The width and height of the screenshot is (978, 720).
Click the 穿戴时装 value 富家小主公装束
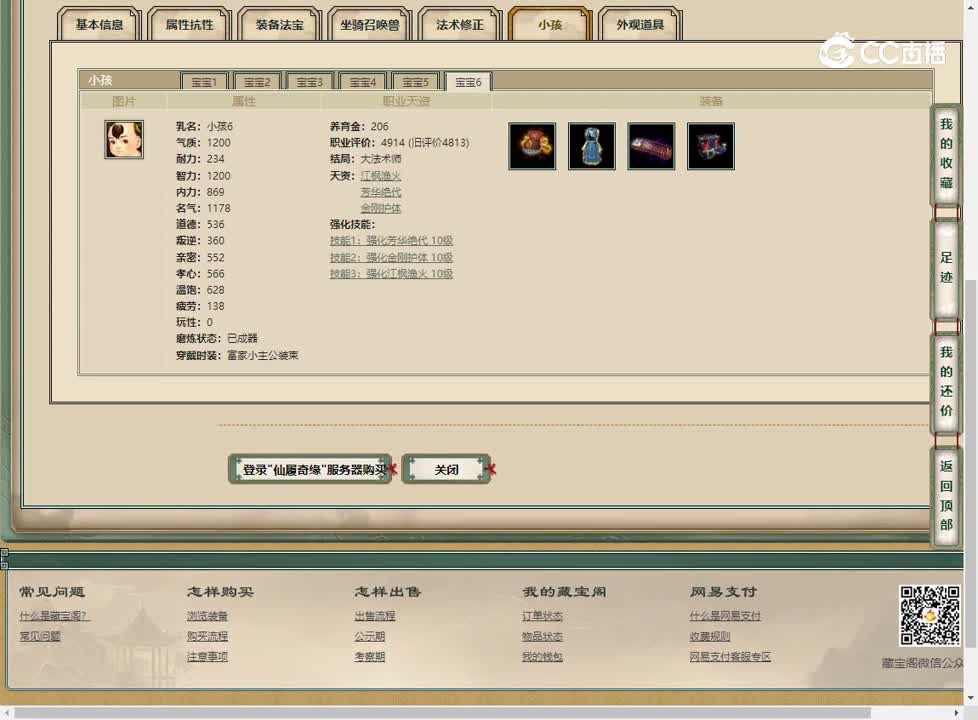click(263, 355)
